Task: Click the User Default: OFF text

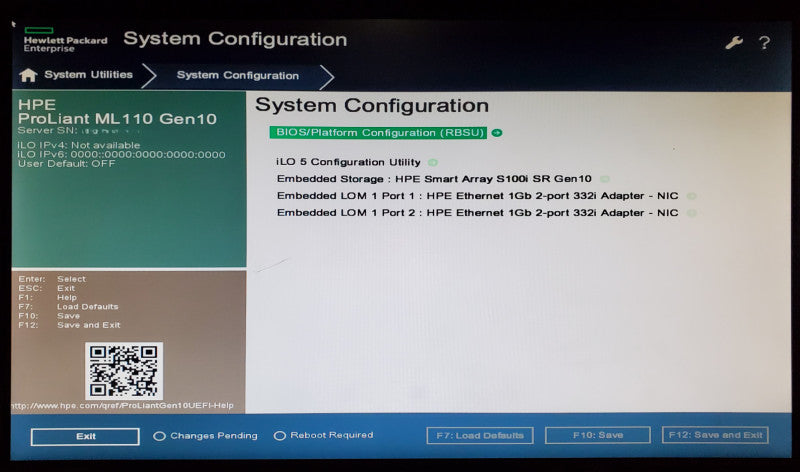Action: pyautogui.click(x=66, y=164)
